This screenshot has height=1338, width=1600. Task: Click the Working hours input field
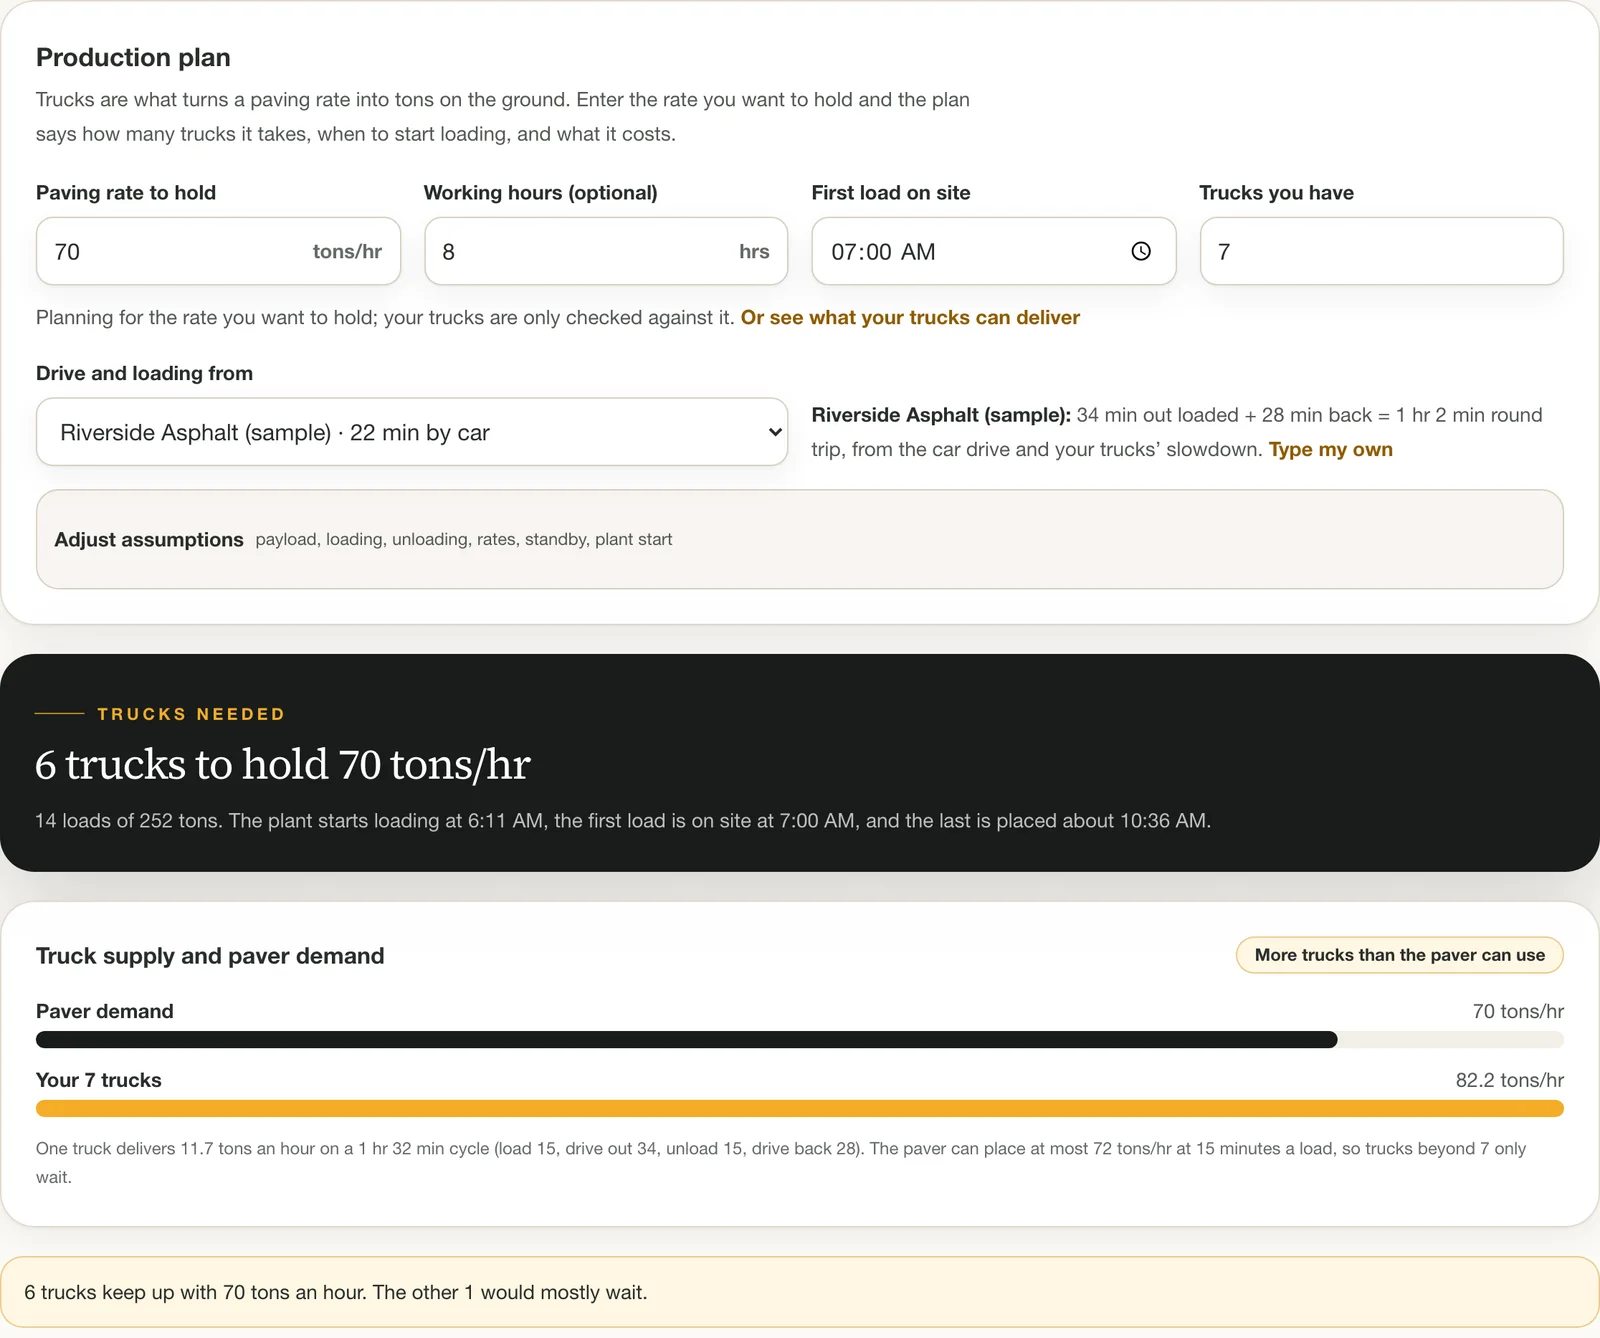point(606,251)
